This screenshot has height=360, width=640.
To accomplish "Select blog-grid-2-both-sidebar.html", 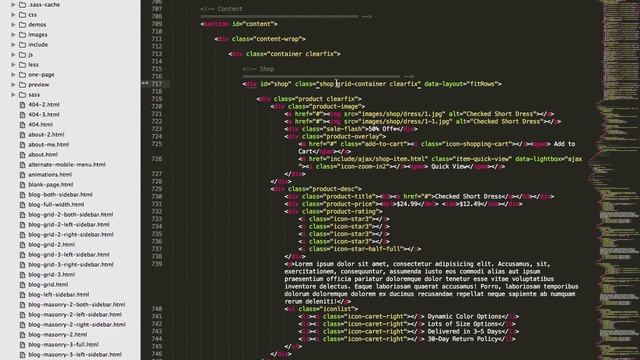I will pyautogui.click(x=71, y=214).
